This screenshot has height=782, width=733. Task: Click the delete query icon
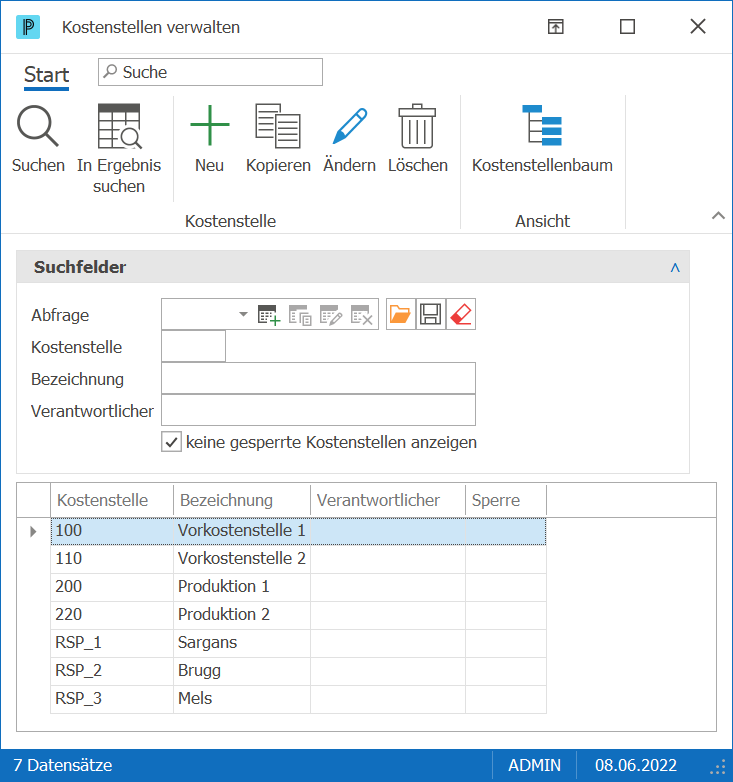pyautogui.click(x=362, y=315)
